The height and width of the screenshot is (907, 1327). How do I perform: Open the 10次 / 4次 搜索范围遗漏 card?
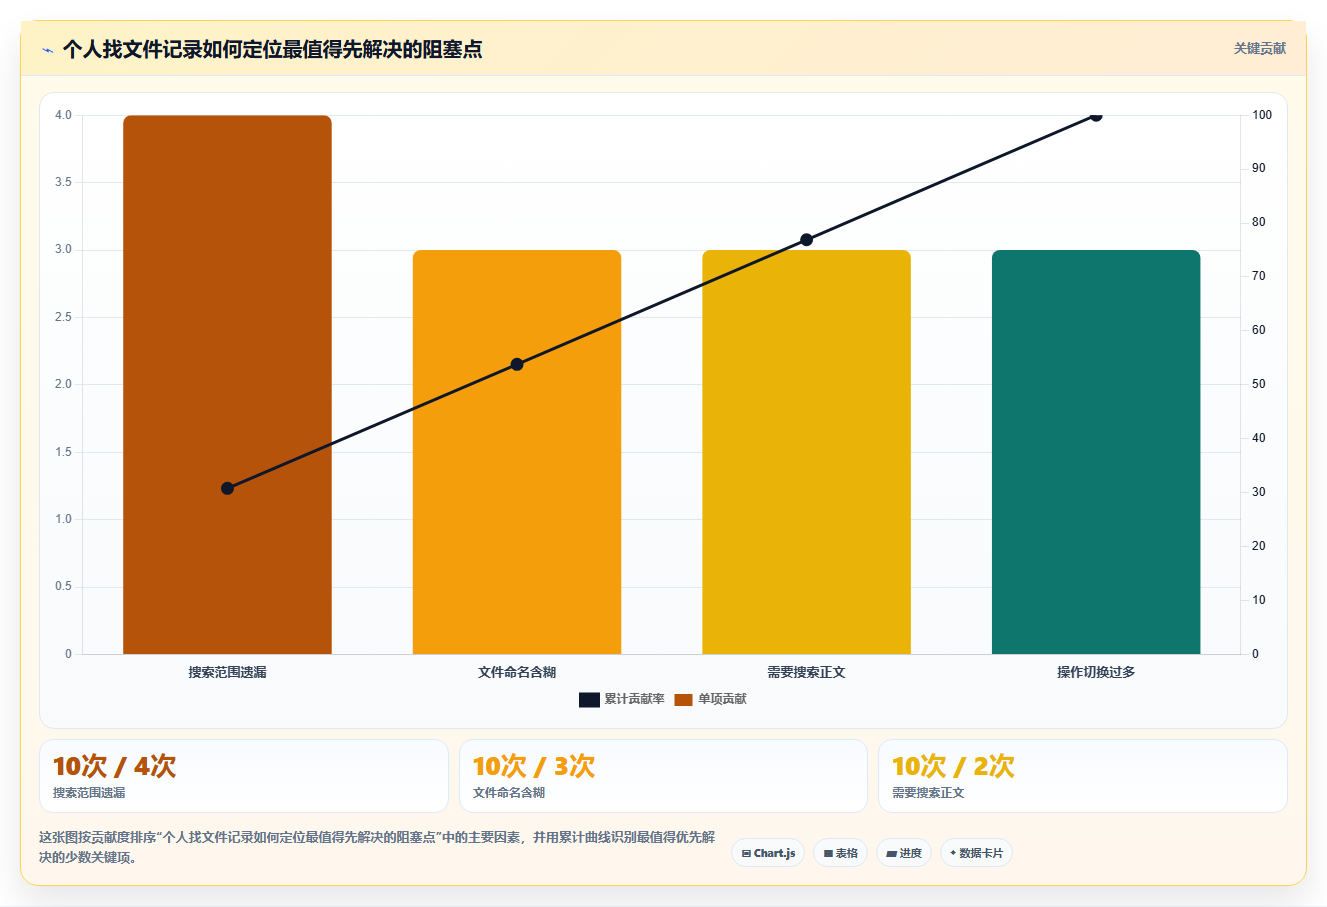pos(244,776)
